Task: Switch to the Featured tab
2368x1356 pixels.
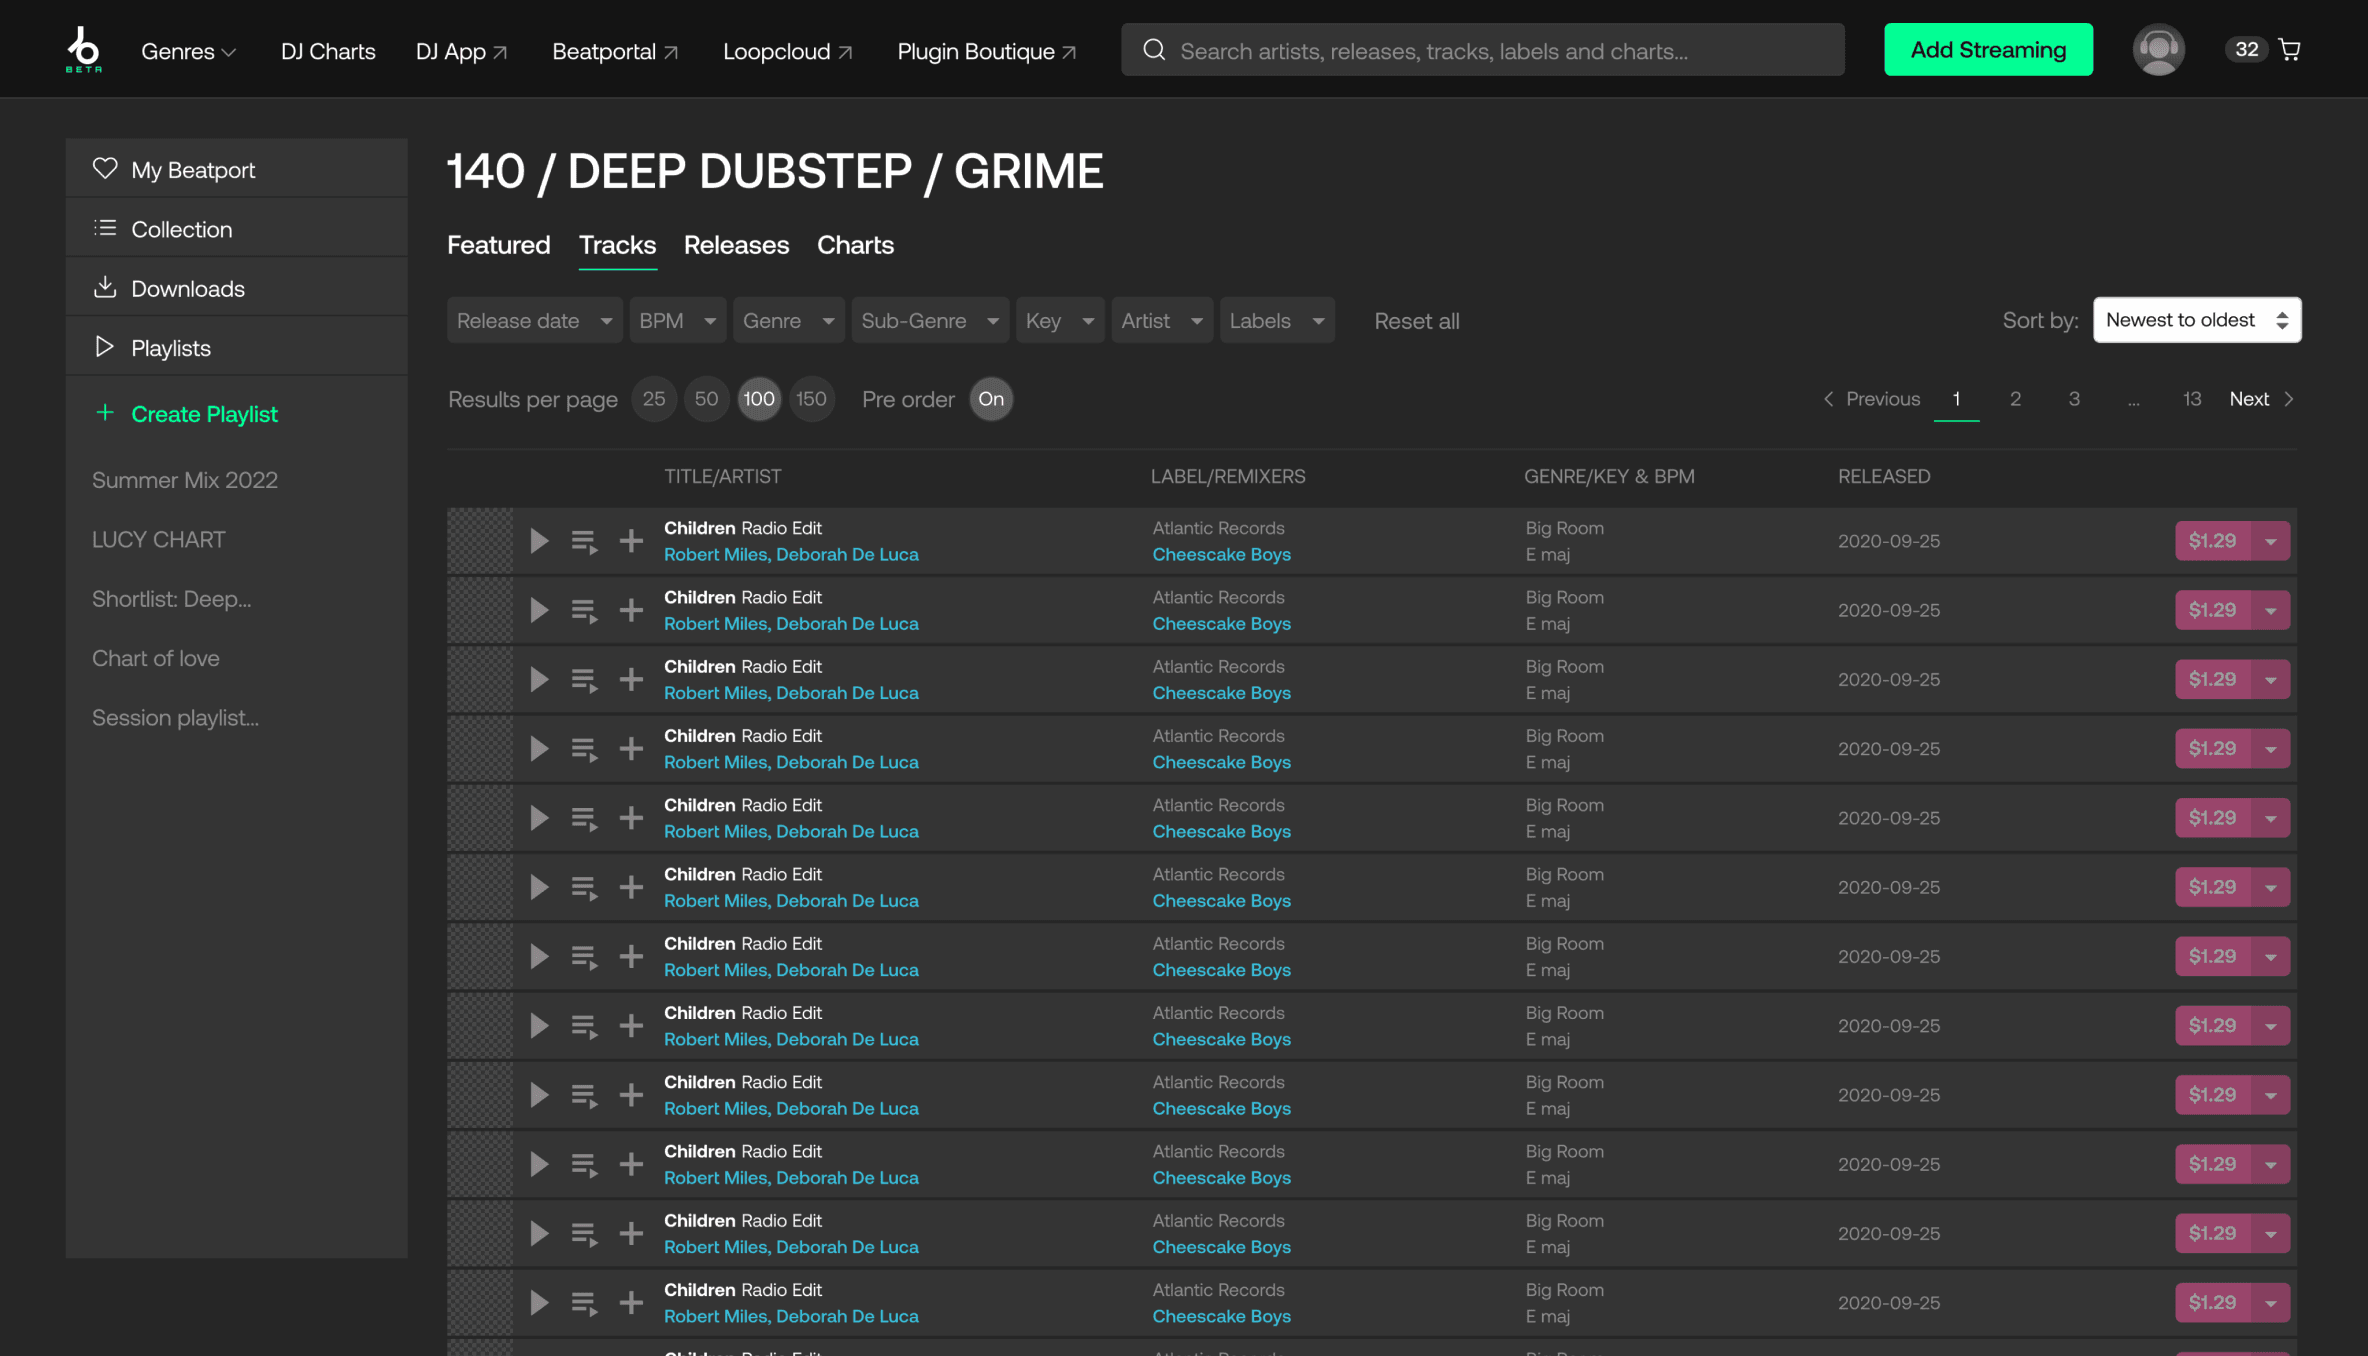Action: pyautogui.click(x=498, y=245)
